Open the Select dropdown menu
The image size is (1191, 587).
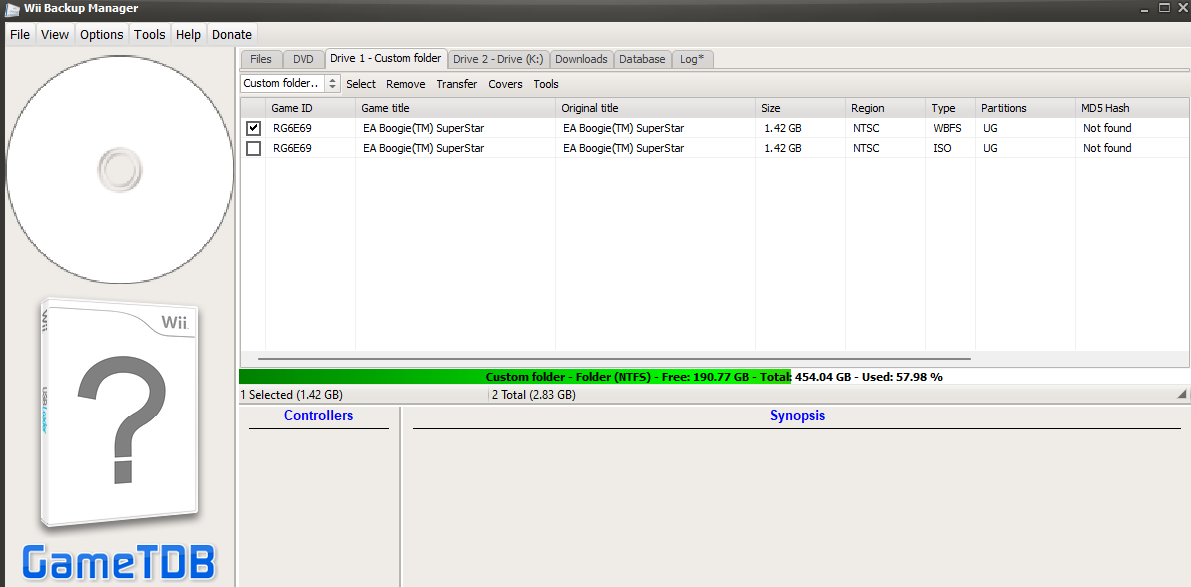[361, 84]
